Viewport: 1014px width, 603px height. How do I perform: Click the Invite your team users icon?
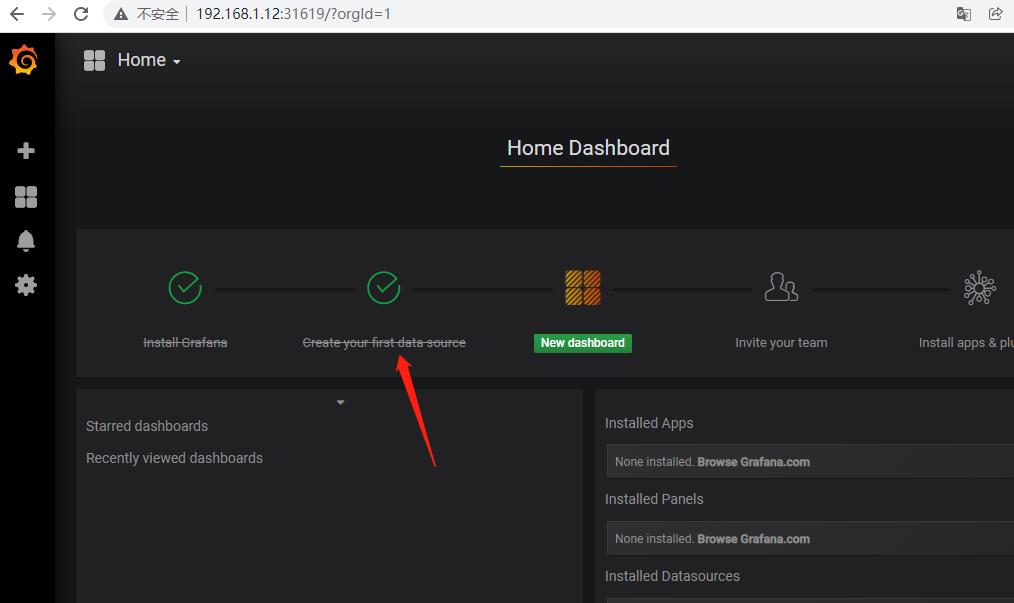tap(781, 287)
